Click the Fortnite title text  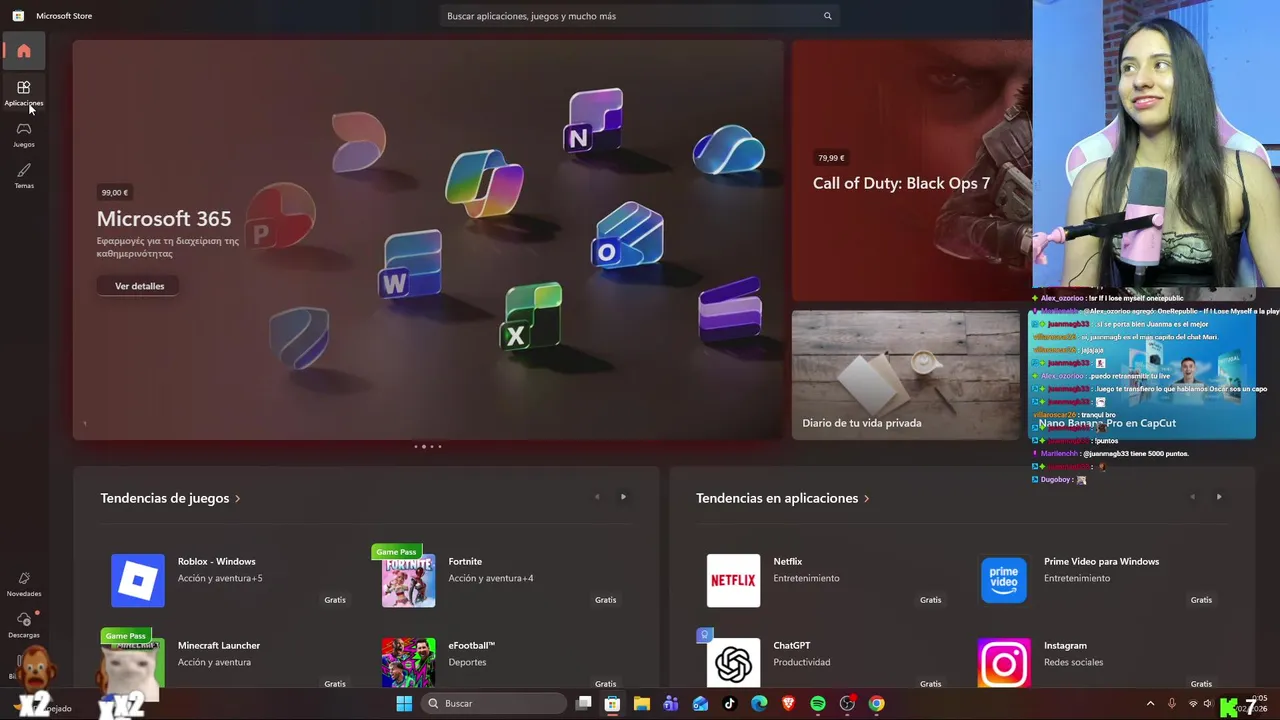pyautogui.click(x=465, y=561)
